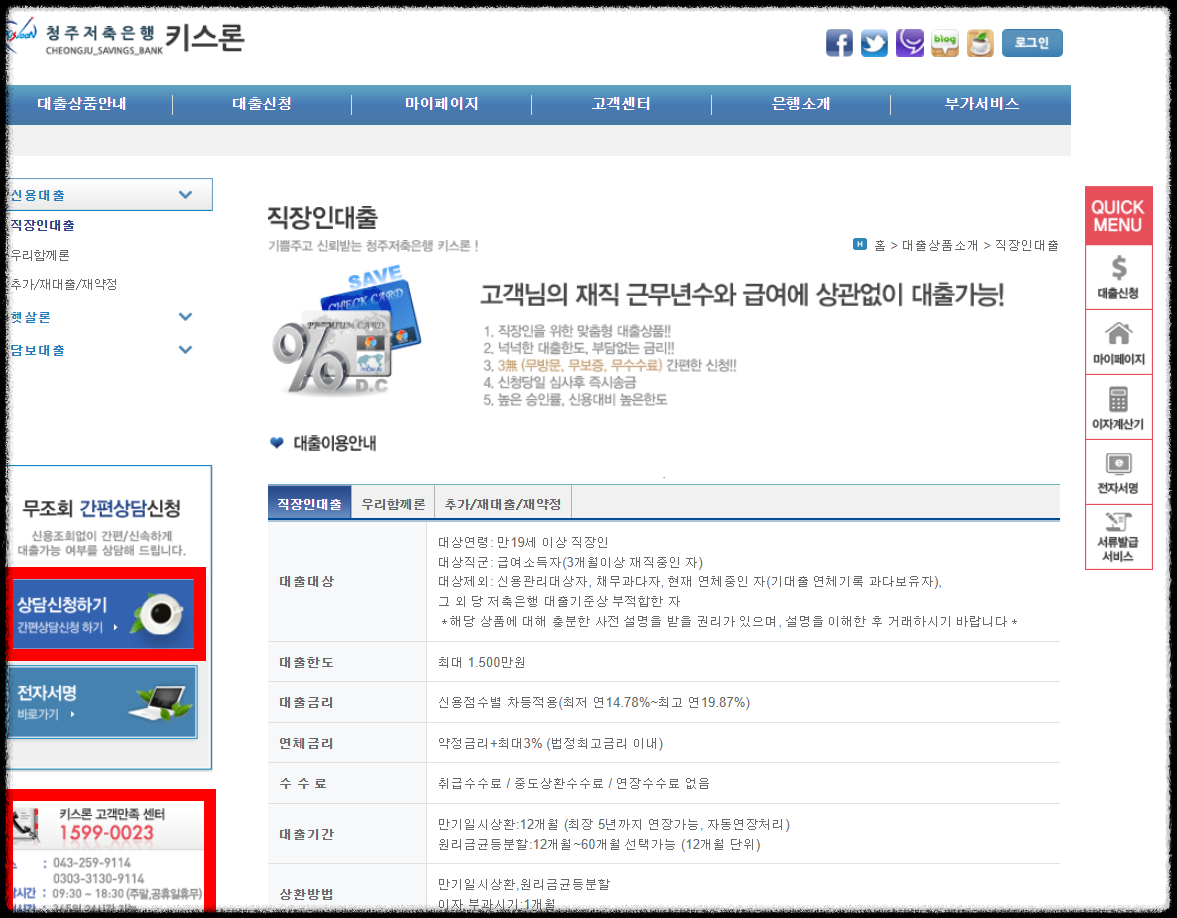Open the 부가서비스 menu
Viewport: 1177px width, 918px height.
click(x=982, y=104)
